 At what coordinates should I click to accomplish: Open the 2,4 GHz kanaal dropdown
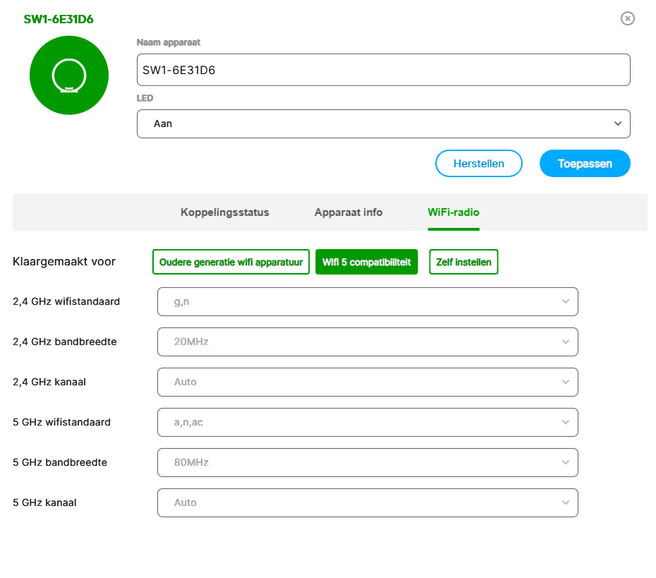click(367, 382)
